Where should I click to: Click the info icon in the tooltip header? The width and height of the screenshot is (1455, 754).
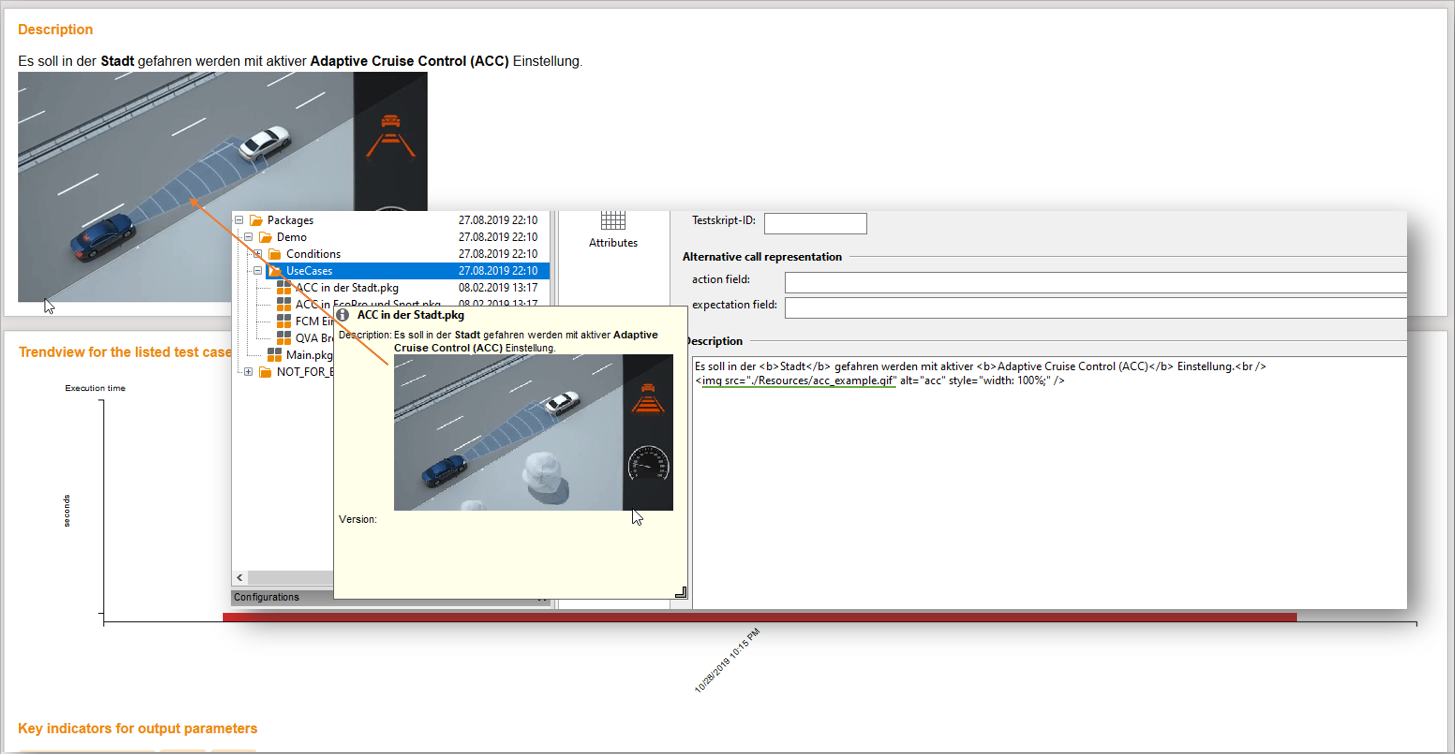tap(342, 315)
